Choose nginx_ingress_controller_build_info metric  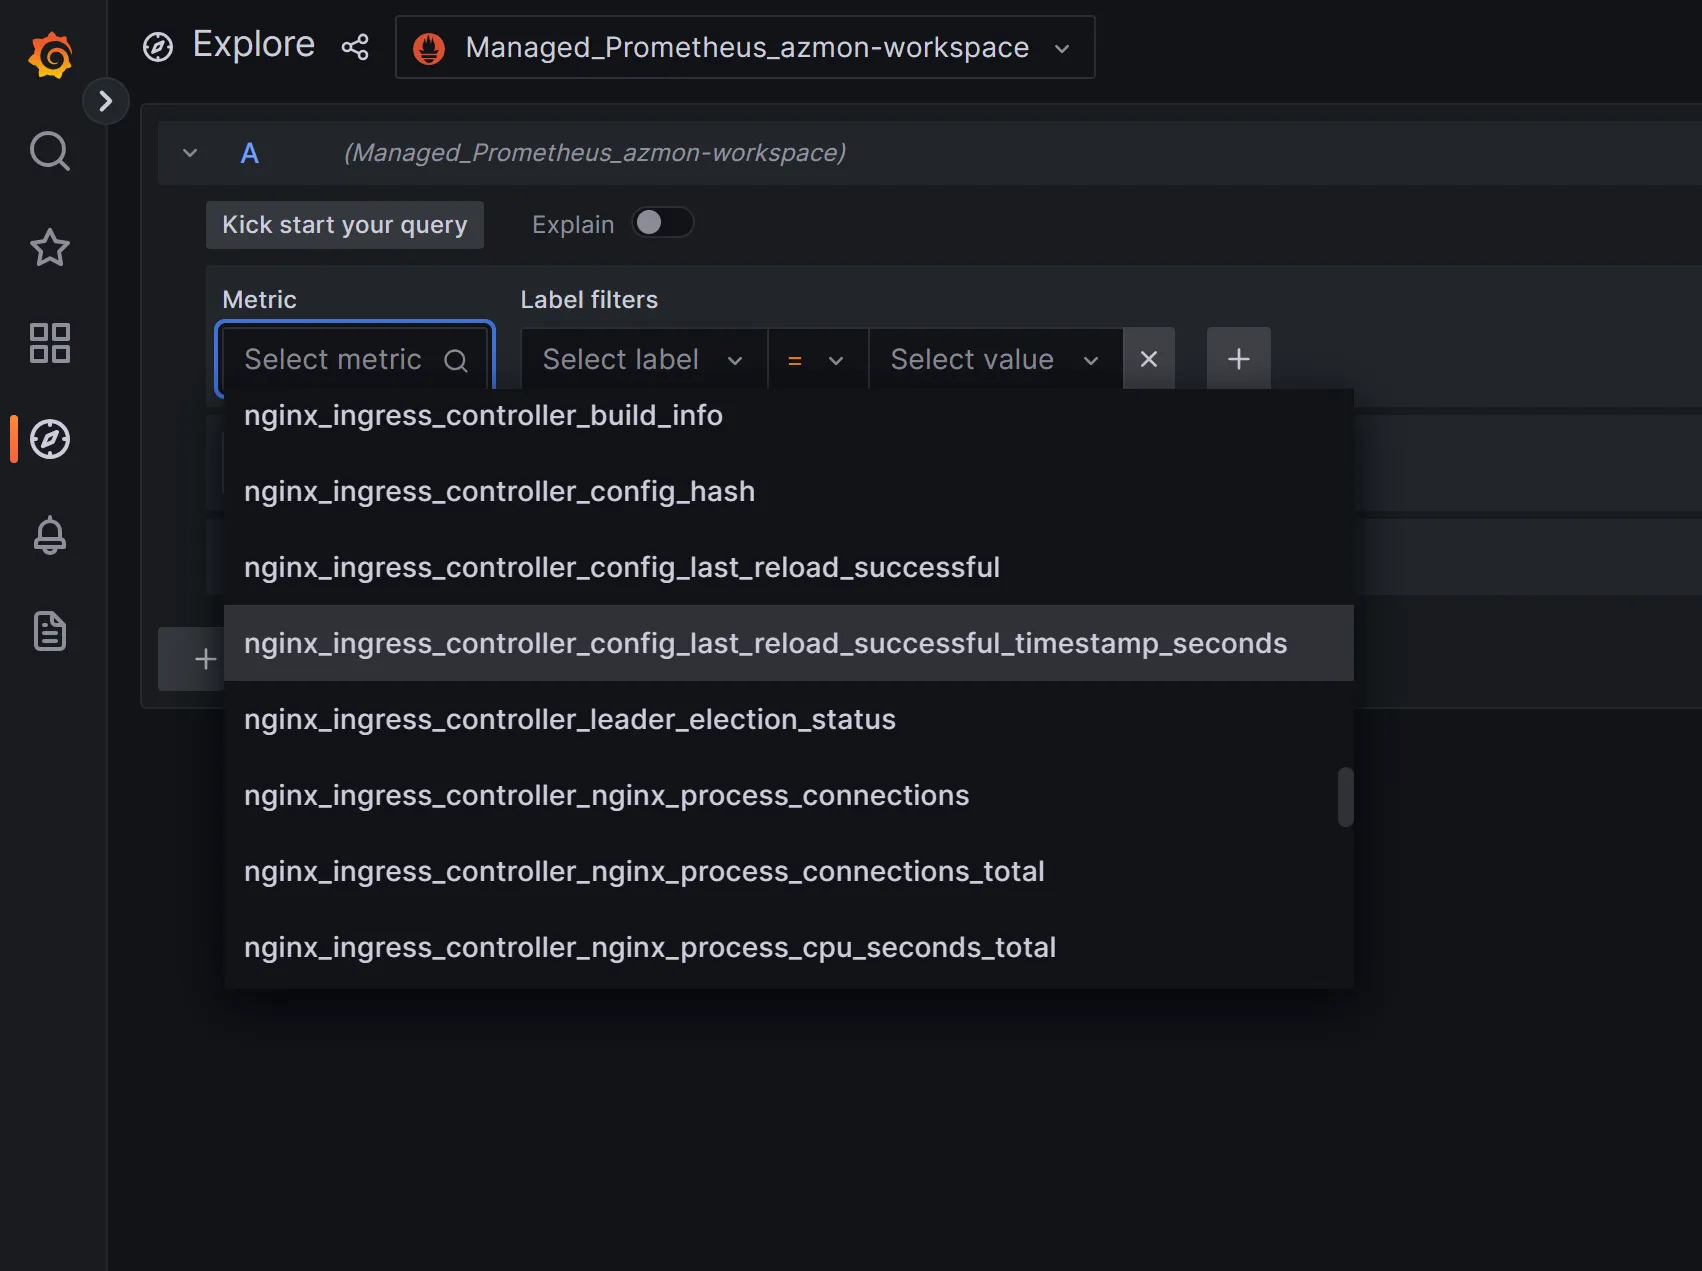[x=483, y=415]
